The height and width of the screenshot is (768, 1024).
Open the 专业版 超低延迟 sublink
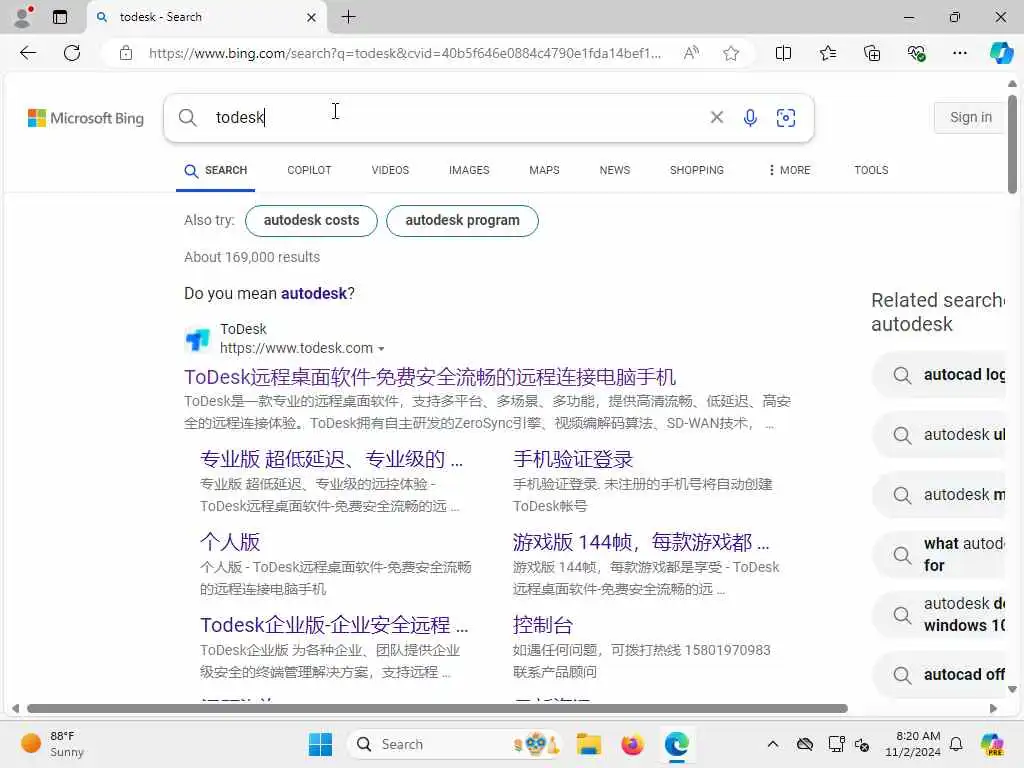pos(332,459)
